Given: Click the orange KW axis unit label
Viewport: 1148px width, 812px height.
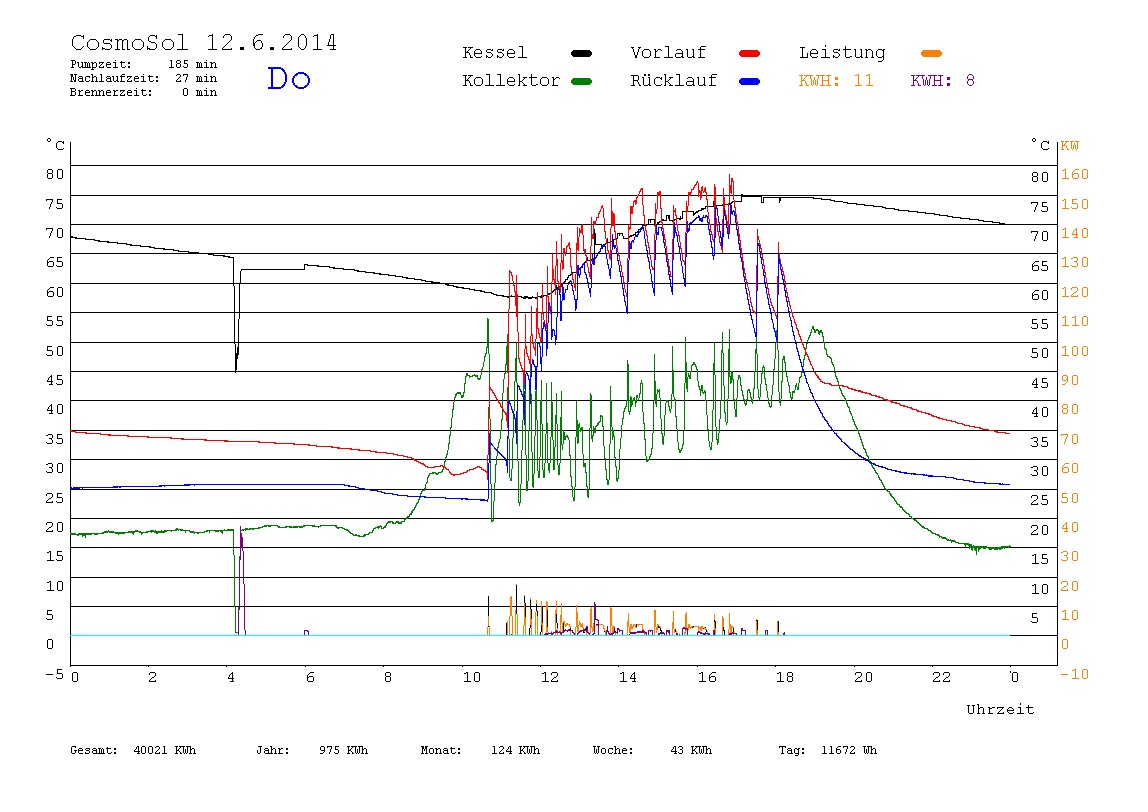Looking at the screenshot, I should click(x=1070, y=146).
